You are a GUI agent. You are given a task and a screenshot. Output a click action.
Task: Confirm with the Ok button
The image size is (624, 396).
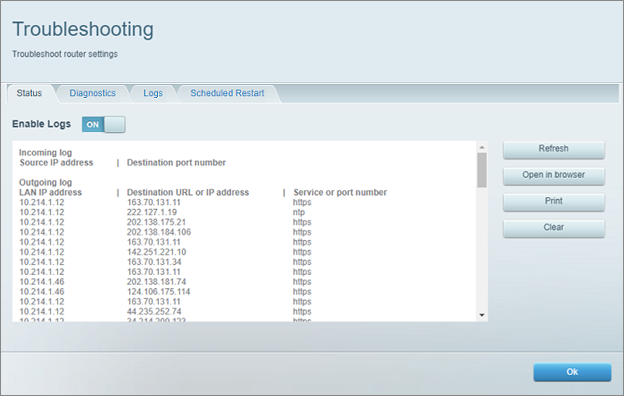[572, 372]
